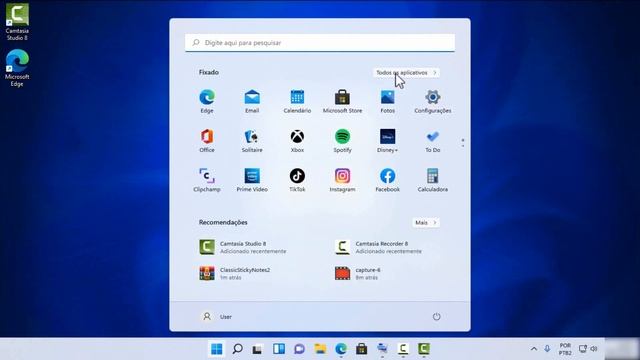Viewport: 640px width, 360px height.
Task: Open the POR PTB2 language switcher
Action: coord(565,349)
